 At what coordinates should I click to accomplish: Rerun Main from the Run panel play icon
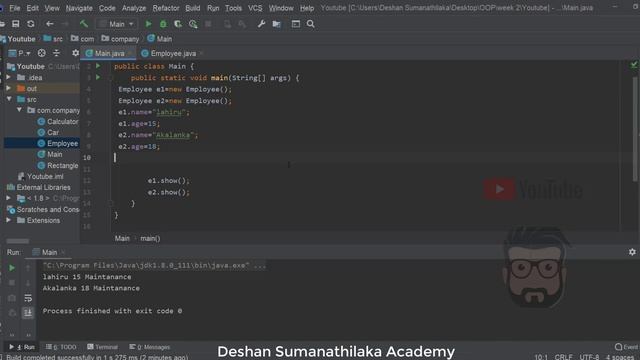tap(12, 268)
